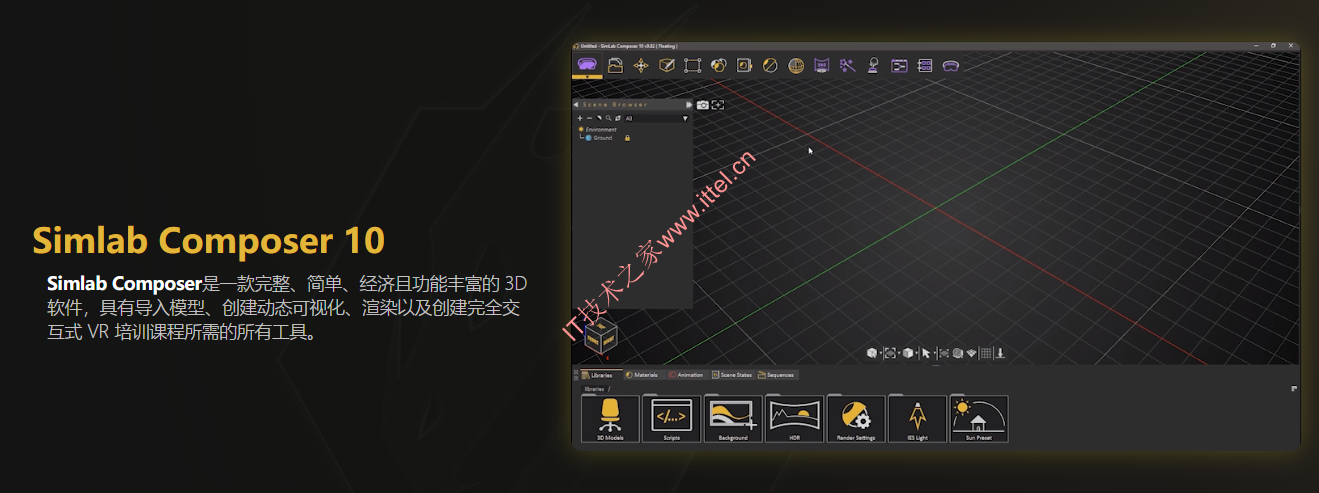Click the sphere wireframe icon in viewport toolbar
The height and width of the screenshot is (493, 1319).
click(958, 353)
